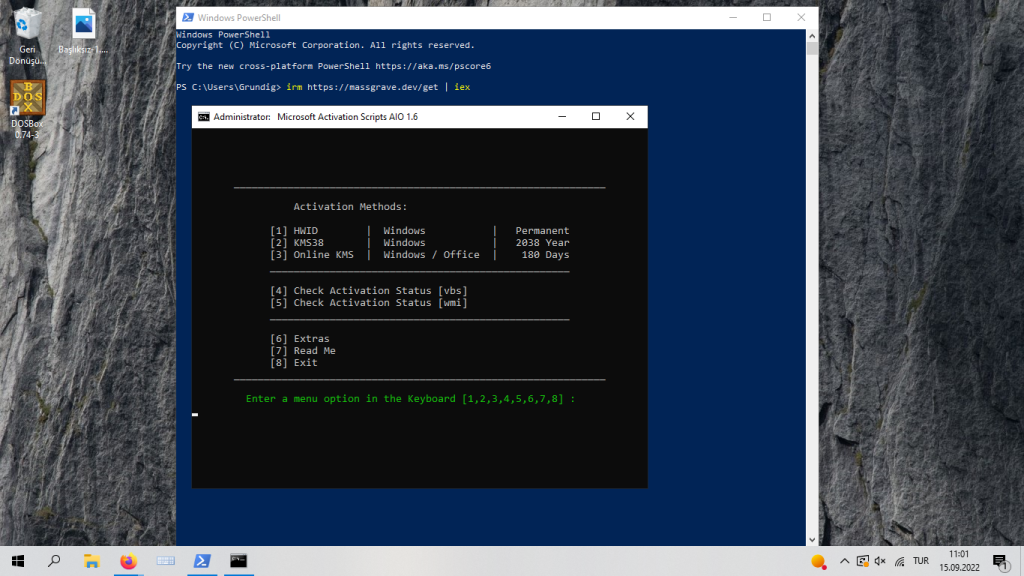Click the 180 Days text

coord(545,255)
